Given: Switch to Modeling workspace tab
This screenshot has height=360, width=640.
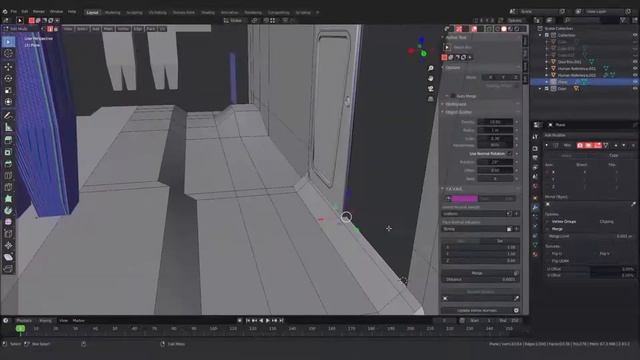Looking at the screenshot, I should 113,12.
